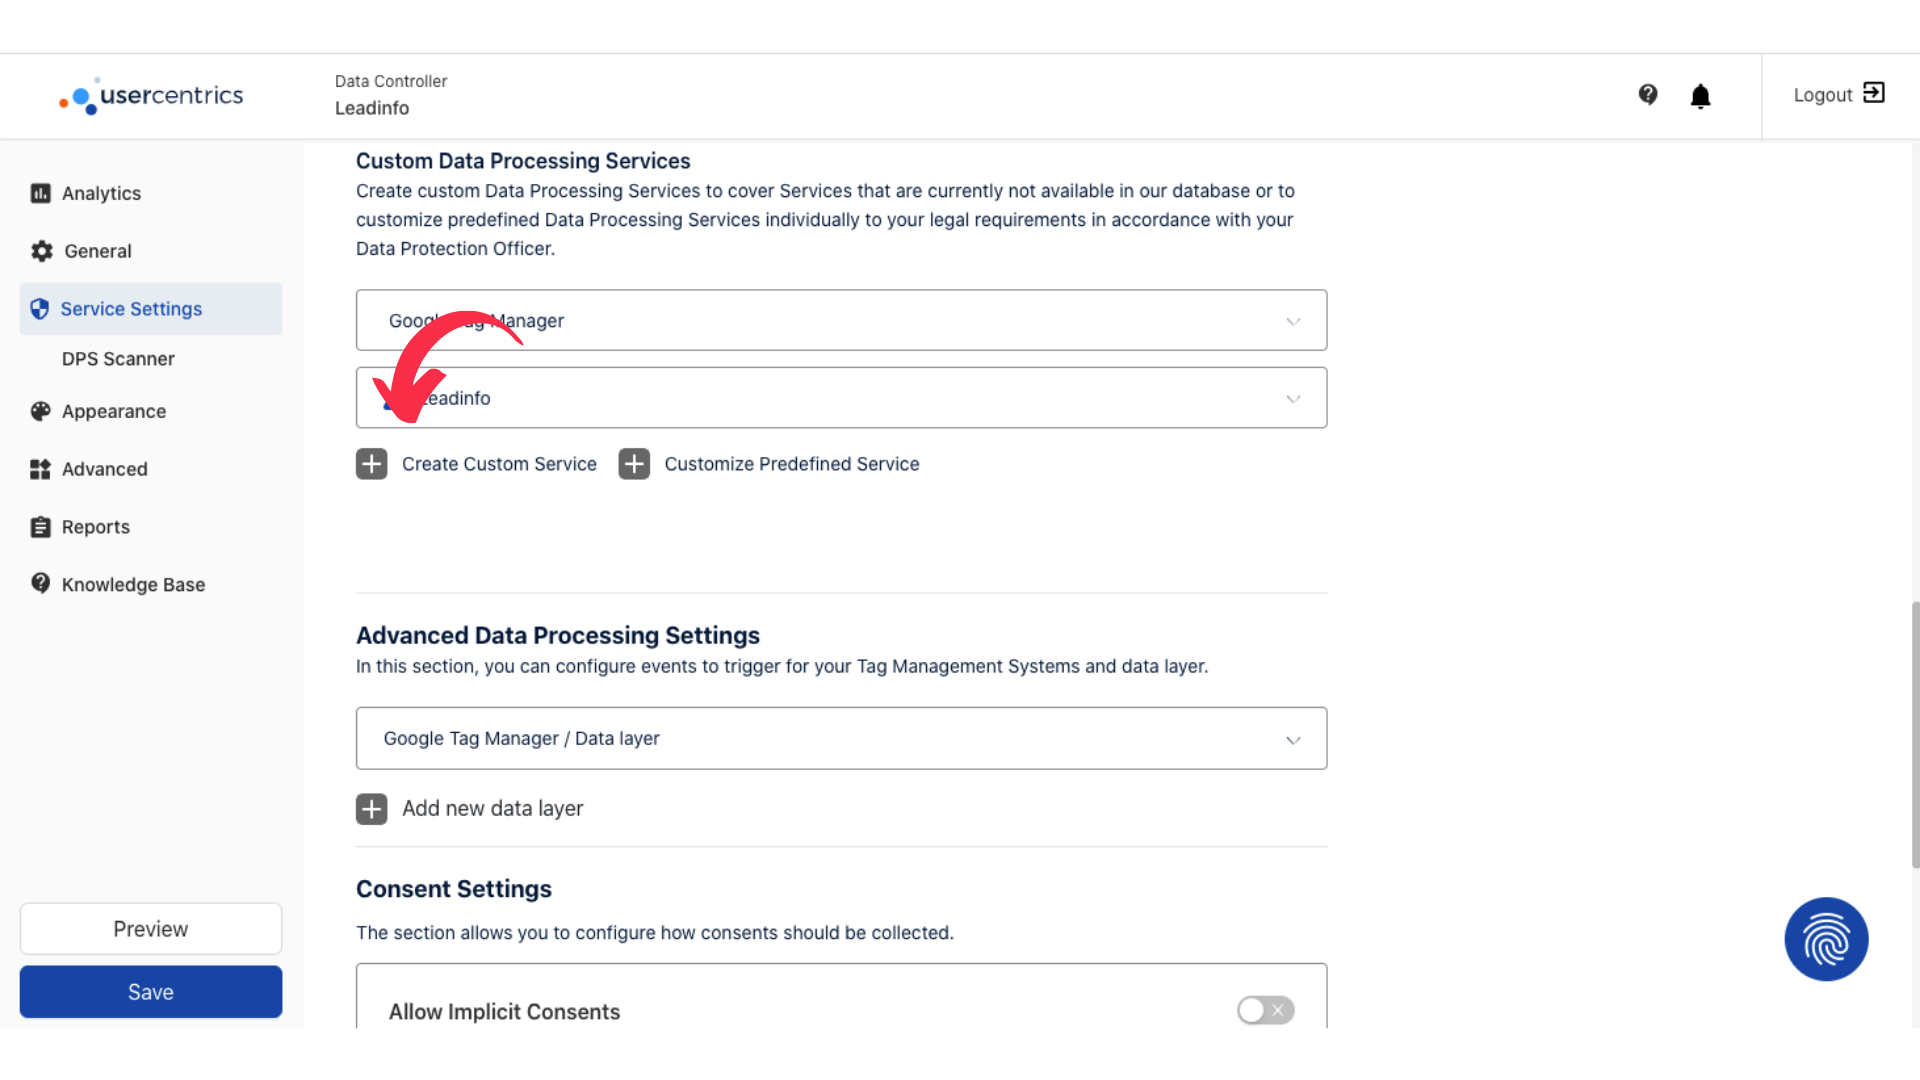Viewport: 1920px width, 1080px height.
Task: Open the Google Tag Manager / Data layer row
Action: coord(841,738)
